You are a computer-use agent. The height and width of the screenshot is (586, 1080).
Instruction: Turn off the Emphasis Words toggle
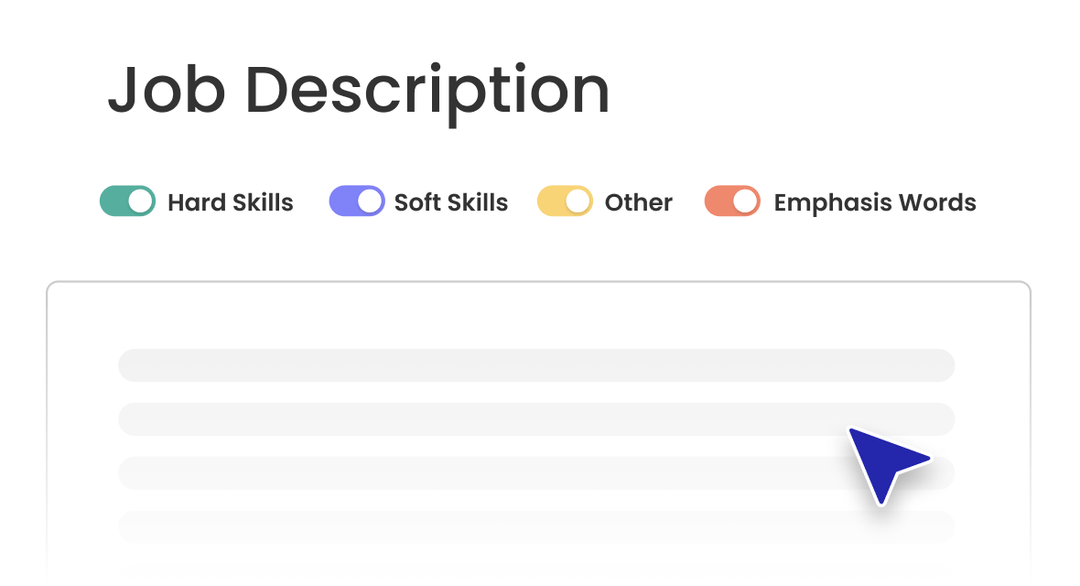point(732,201)
